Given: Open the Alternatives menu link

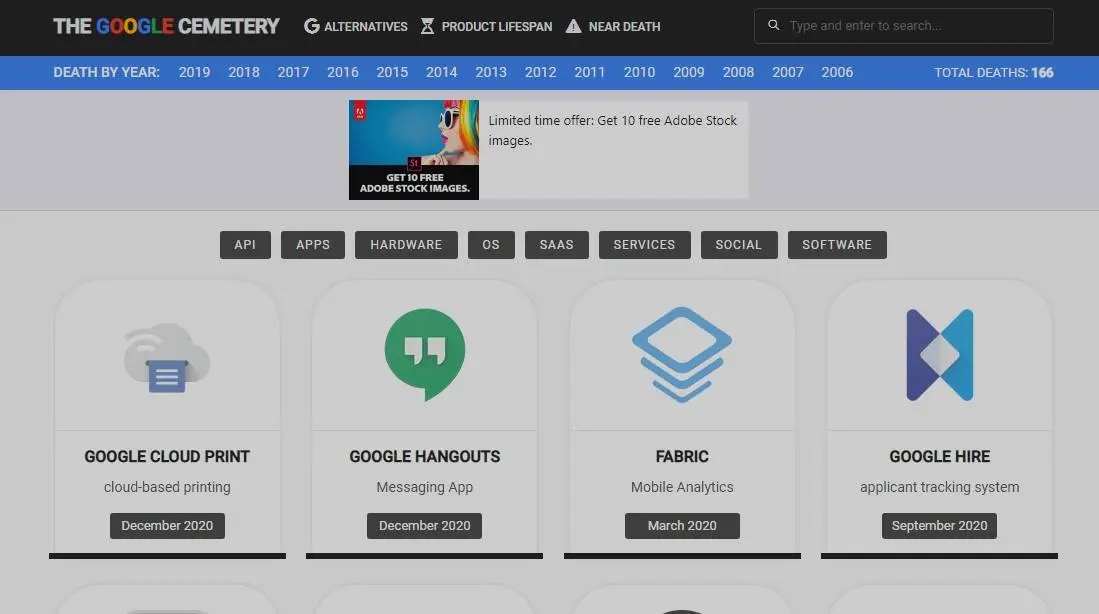Looking at the screenshot, I should pyautogui.click(x=365, y=27).
